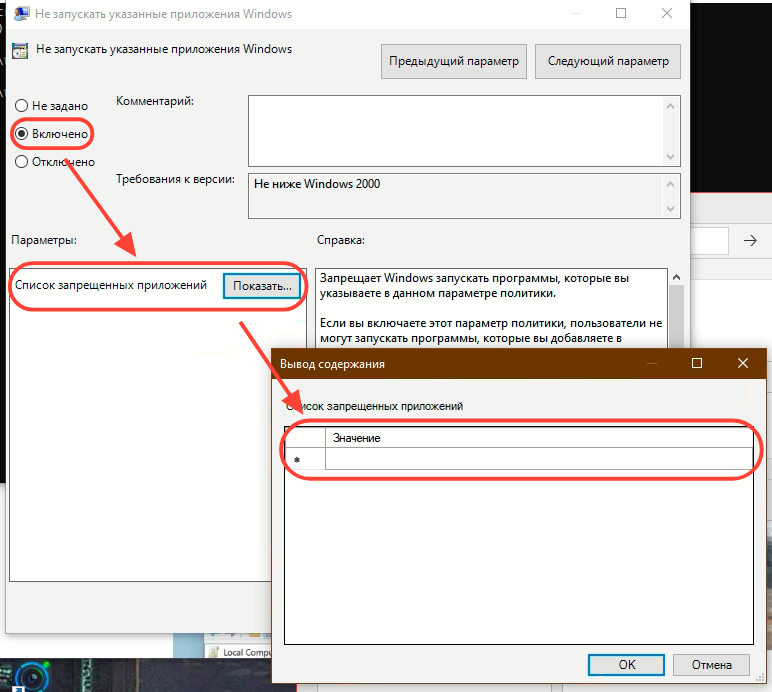The height and width of the screenshot is (692, 772).
Task: Click the "Список запрещенных приложений" parameter label
Action: pyautogui.click(x=111, y=285)
